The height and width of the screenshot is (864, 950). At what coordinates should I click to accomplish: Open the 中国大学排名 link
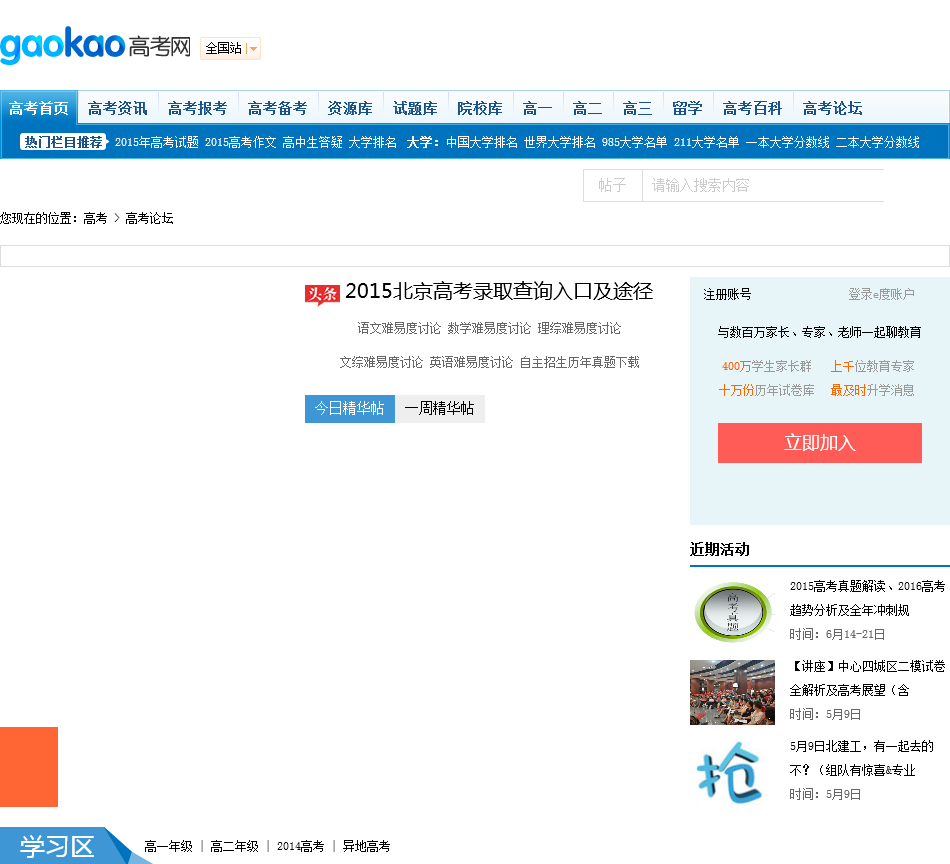click(x=482, y=142)
